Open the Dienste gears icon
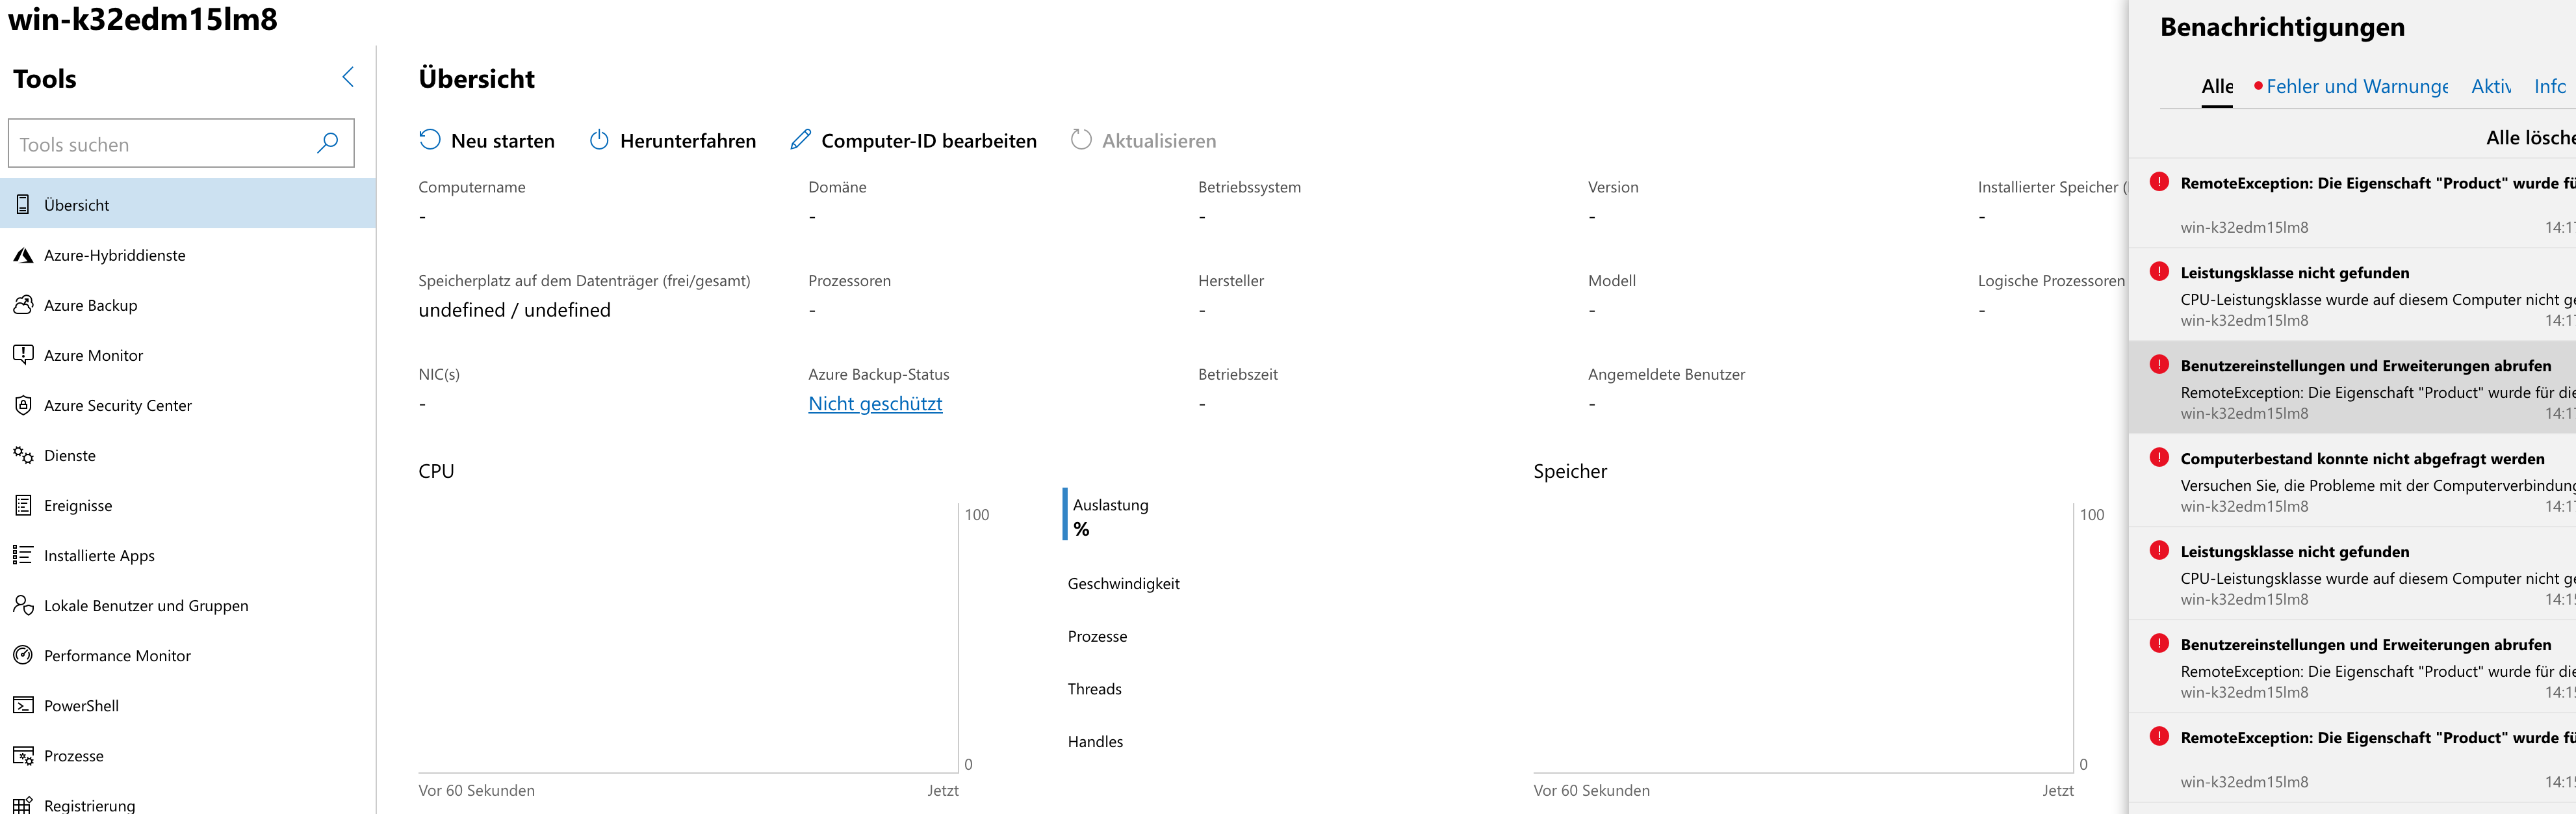Screen dimensions: 2576x814 point(23,455)
